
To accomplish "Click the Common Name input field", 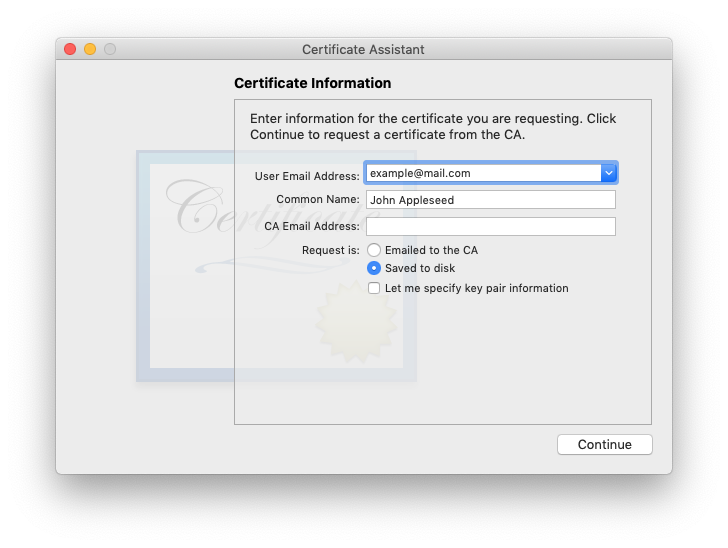I will click(x=491, y=200).
